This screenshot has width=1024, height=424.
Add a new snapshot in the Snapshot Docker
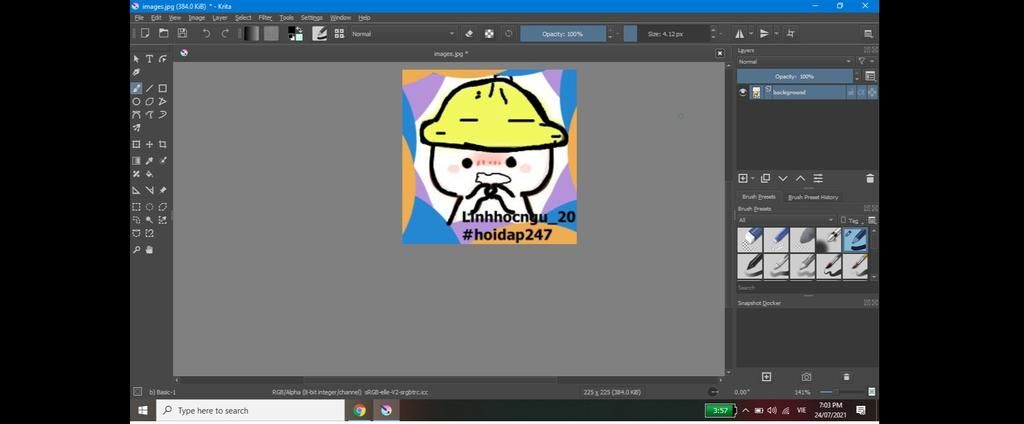point(766,377)
